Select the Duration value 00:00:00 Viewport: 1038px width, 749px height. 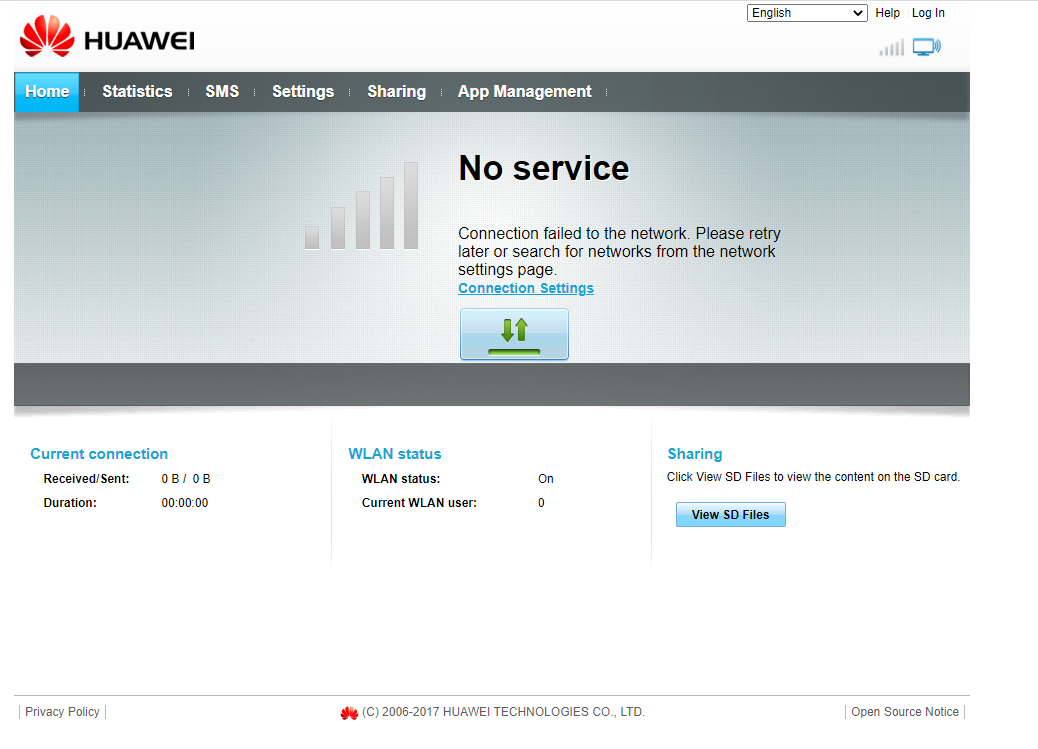185,503
